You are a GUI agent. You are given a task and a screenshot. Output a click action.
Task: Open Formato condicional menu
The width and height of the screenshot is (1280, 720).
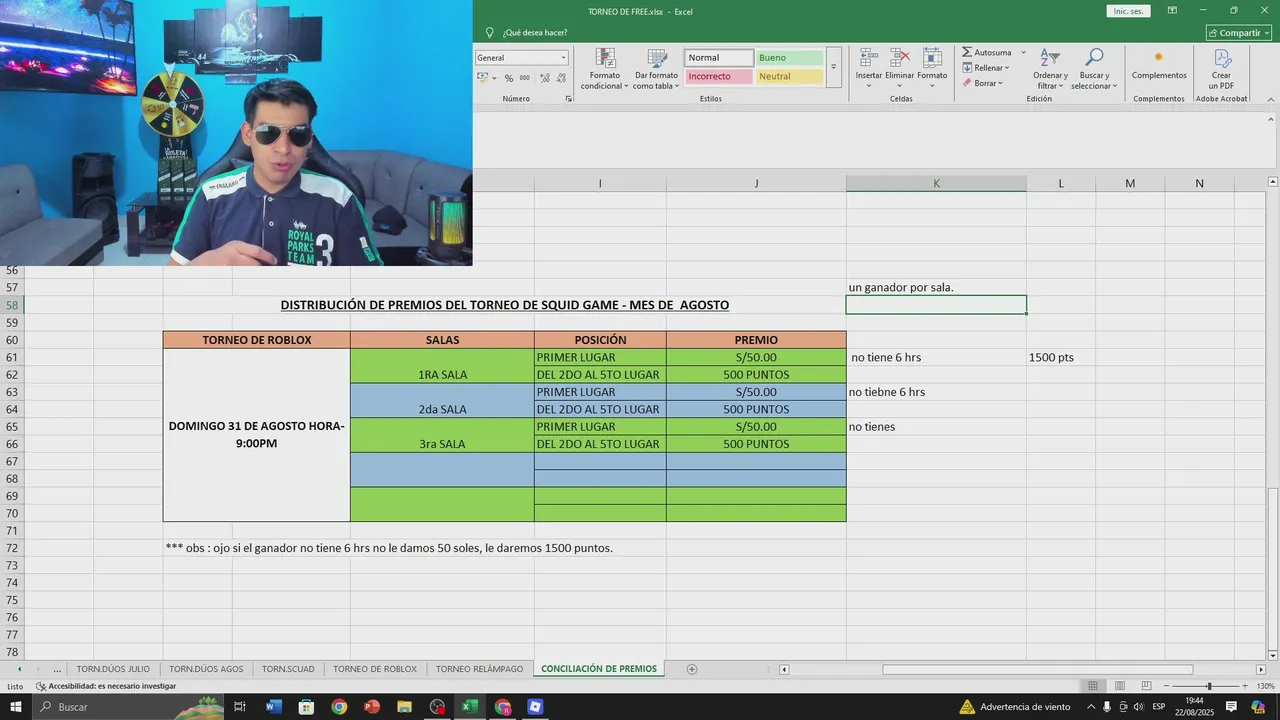[604, 68]
